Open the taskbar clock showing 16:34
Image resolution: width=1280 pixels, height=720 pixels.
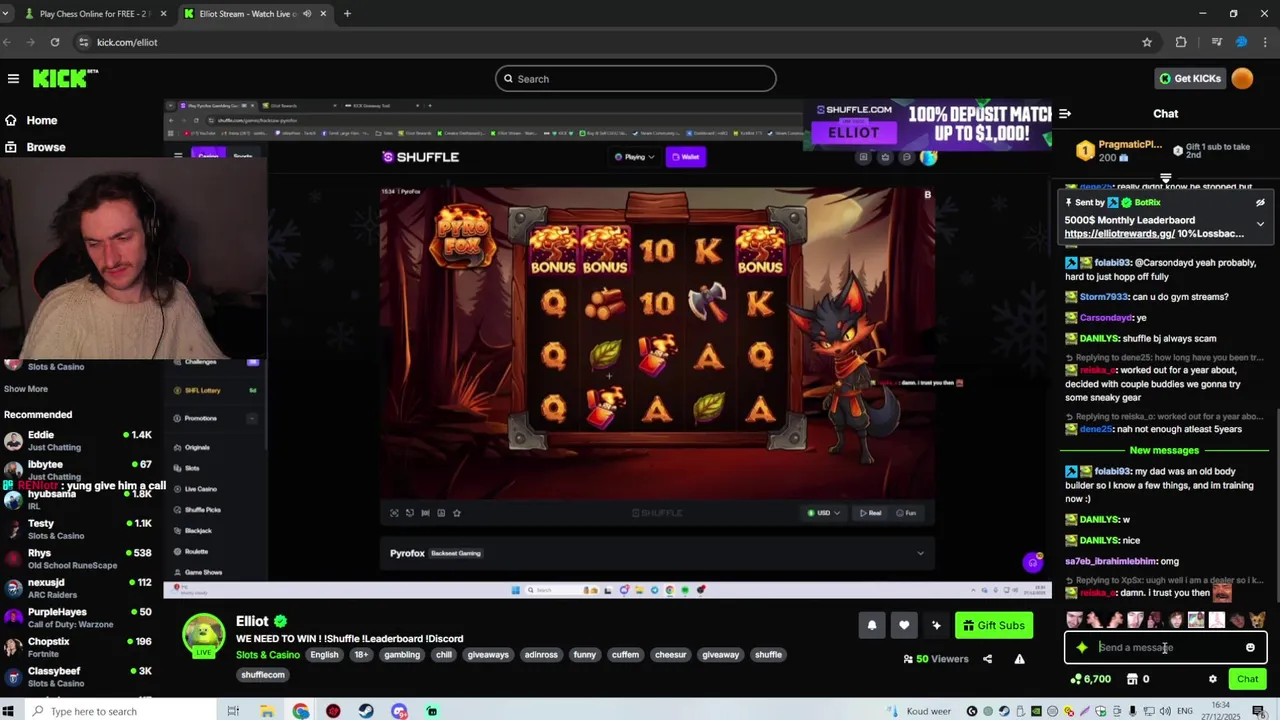(x=1222, y=711)
